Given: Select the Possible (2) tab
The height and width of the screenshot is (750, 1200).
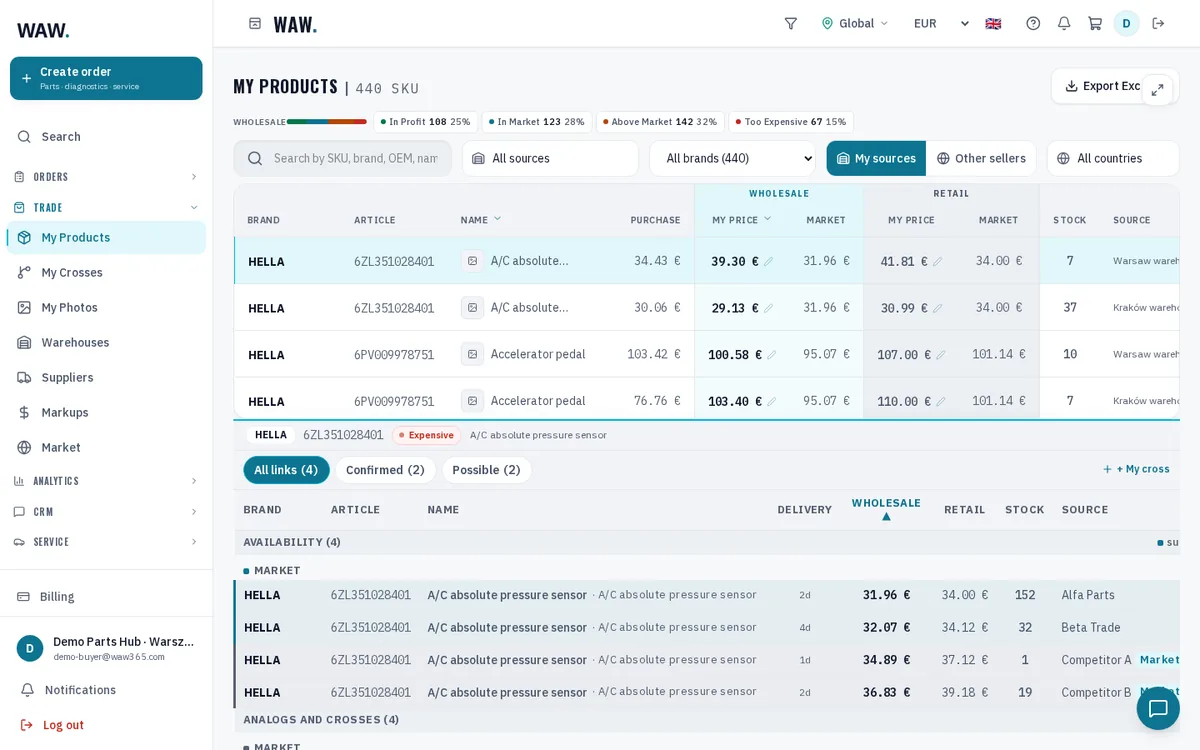Looking at the screenshot, I should click(x=486, y=470).
